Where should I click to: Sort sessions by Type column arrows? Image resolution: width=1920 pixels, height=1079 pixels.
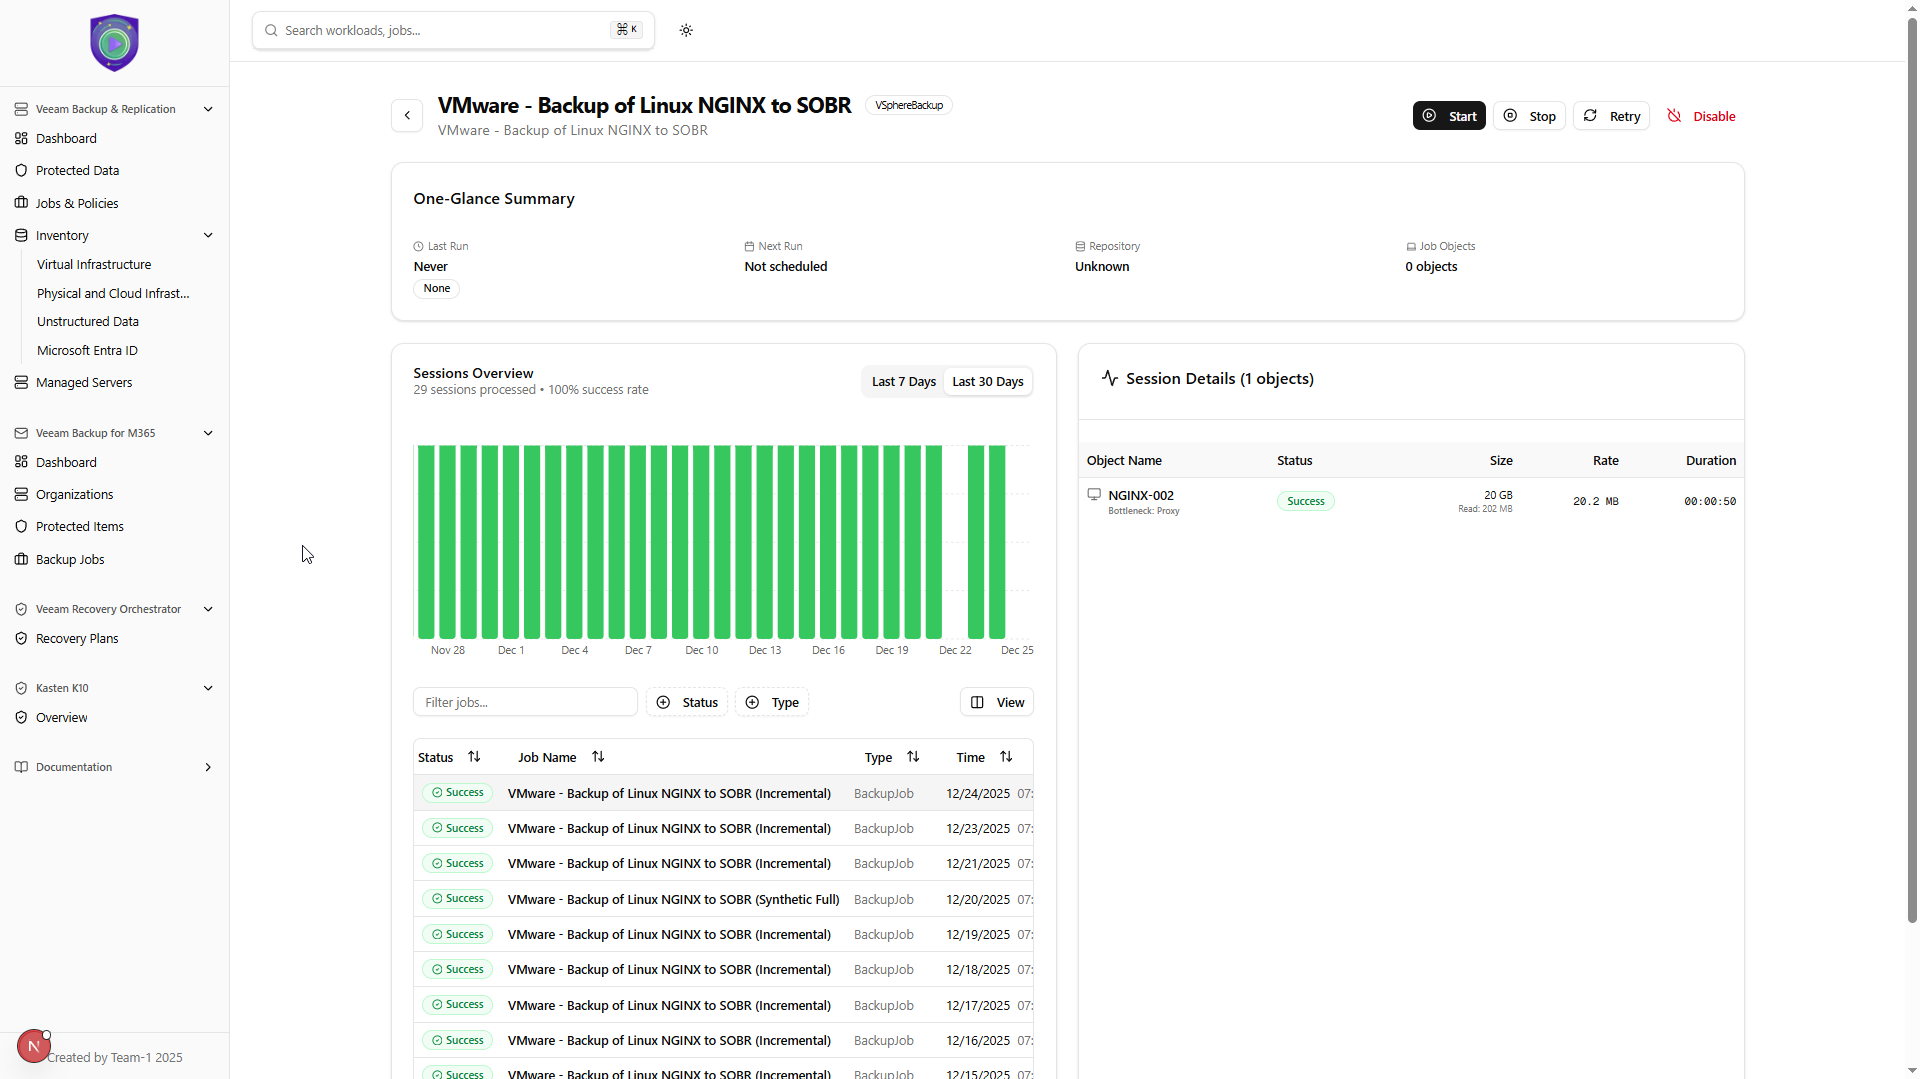913,757
